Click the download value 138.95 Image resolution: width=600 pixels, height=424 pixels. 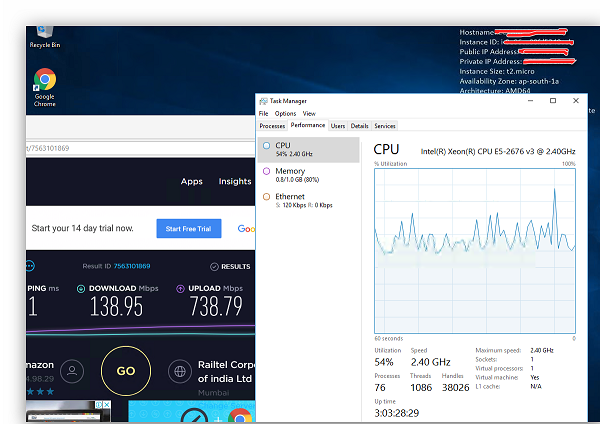(116, 307)
